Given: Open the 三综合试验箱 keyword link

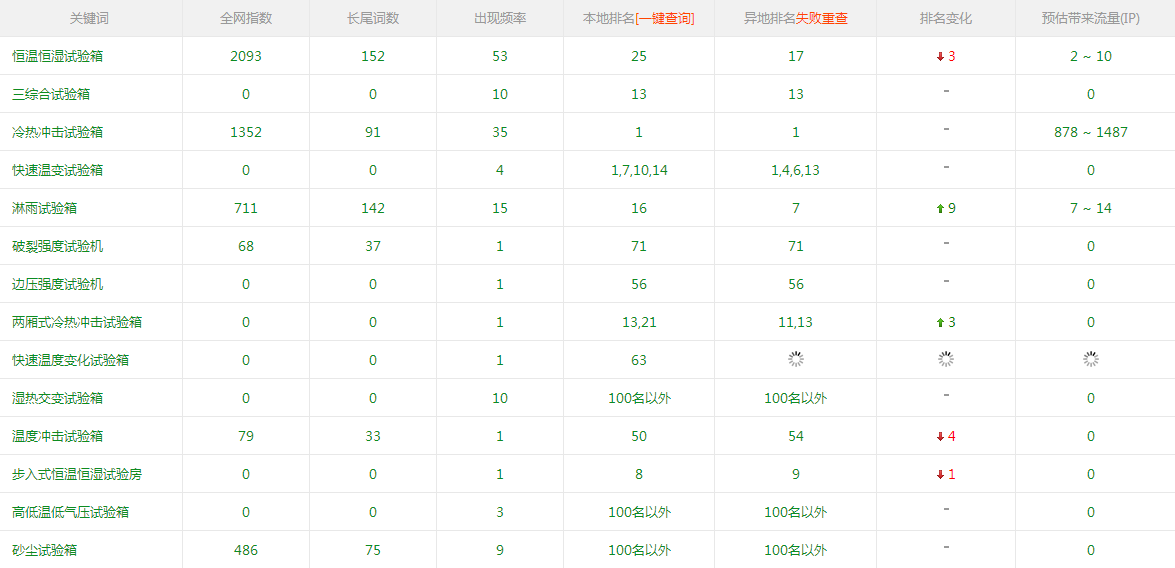Looking at the screenshot, I should (51, 95).
